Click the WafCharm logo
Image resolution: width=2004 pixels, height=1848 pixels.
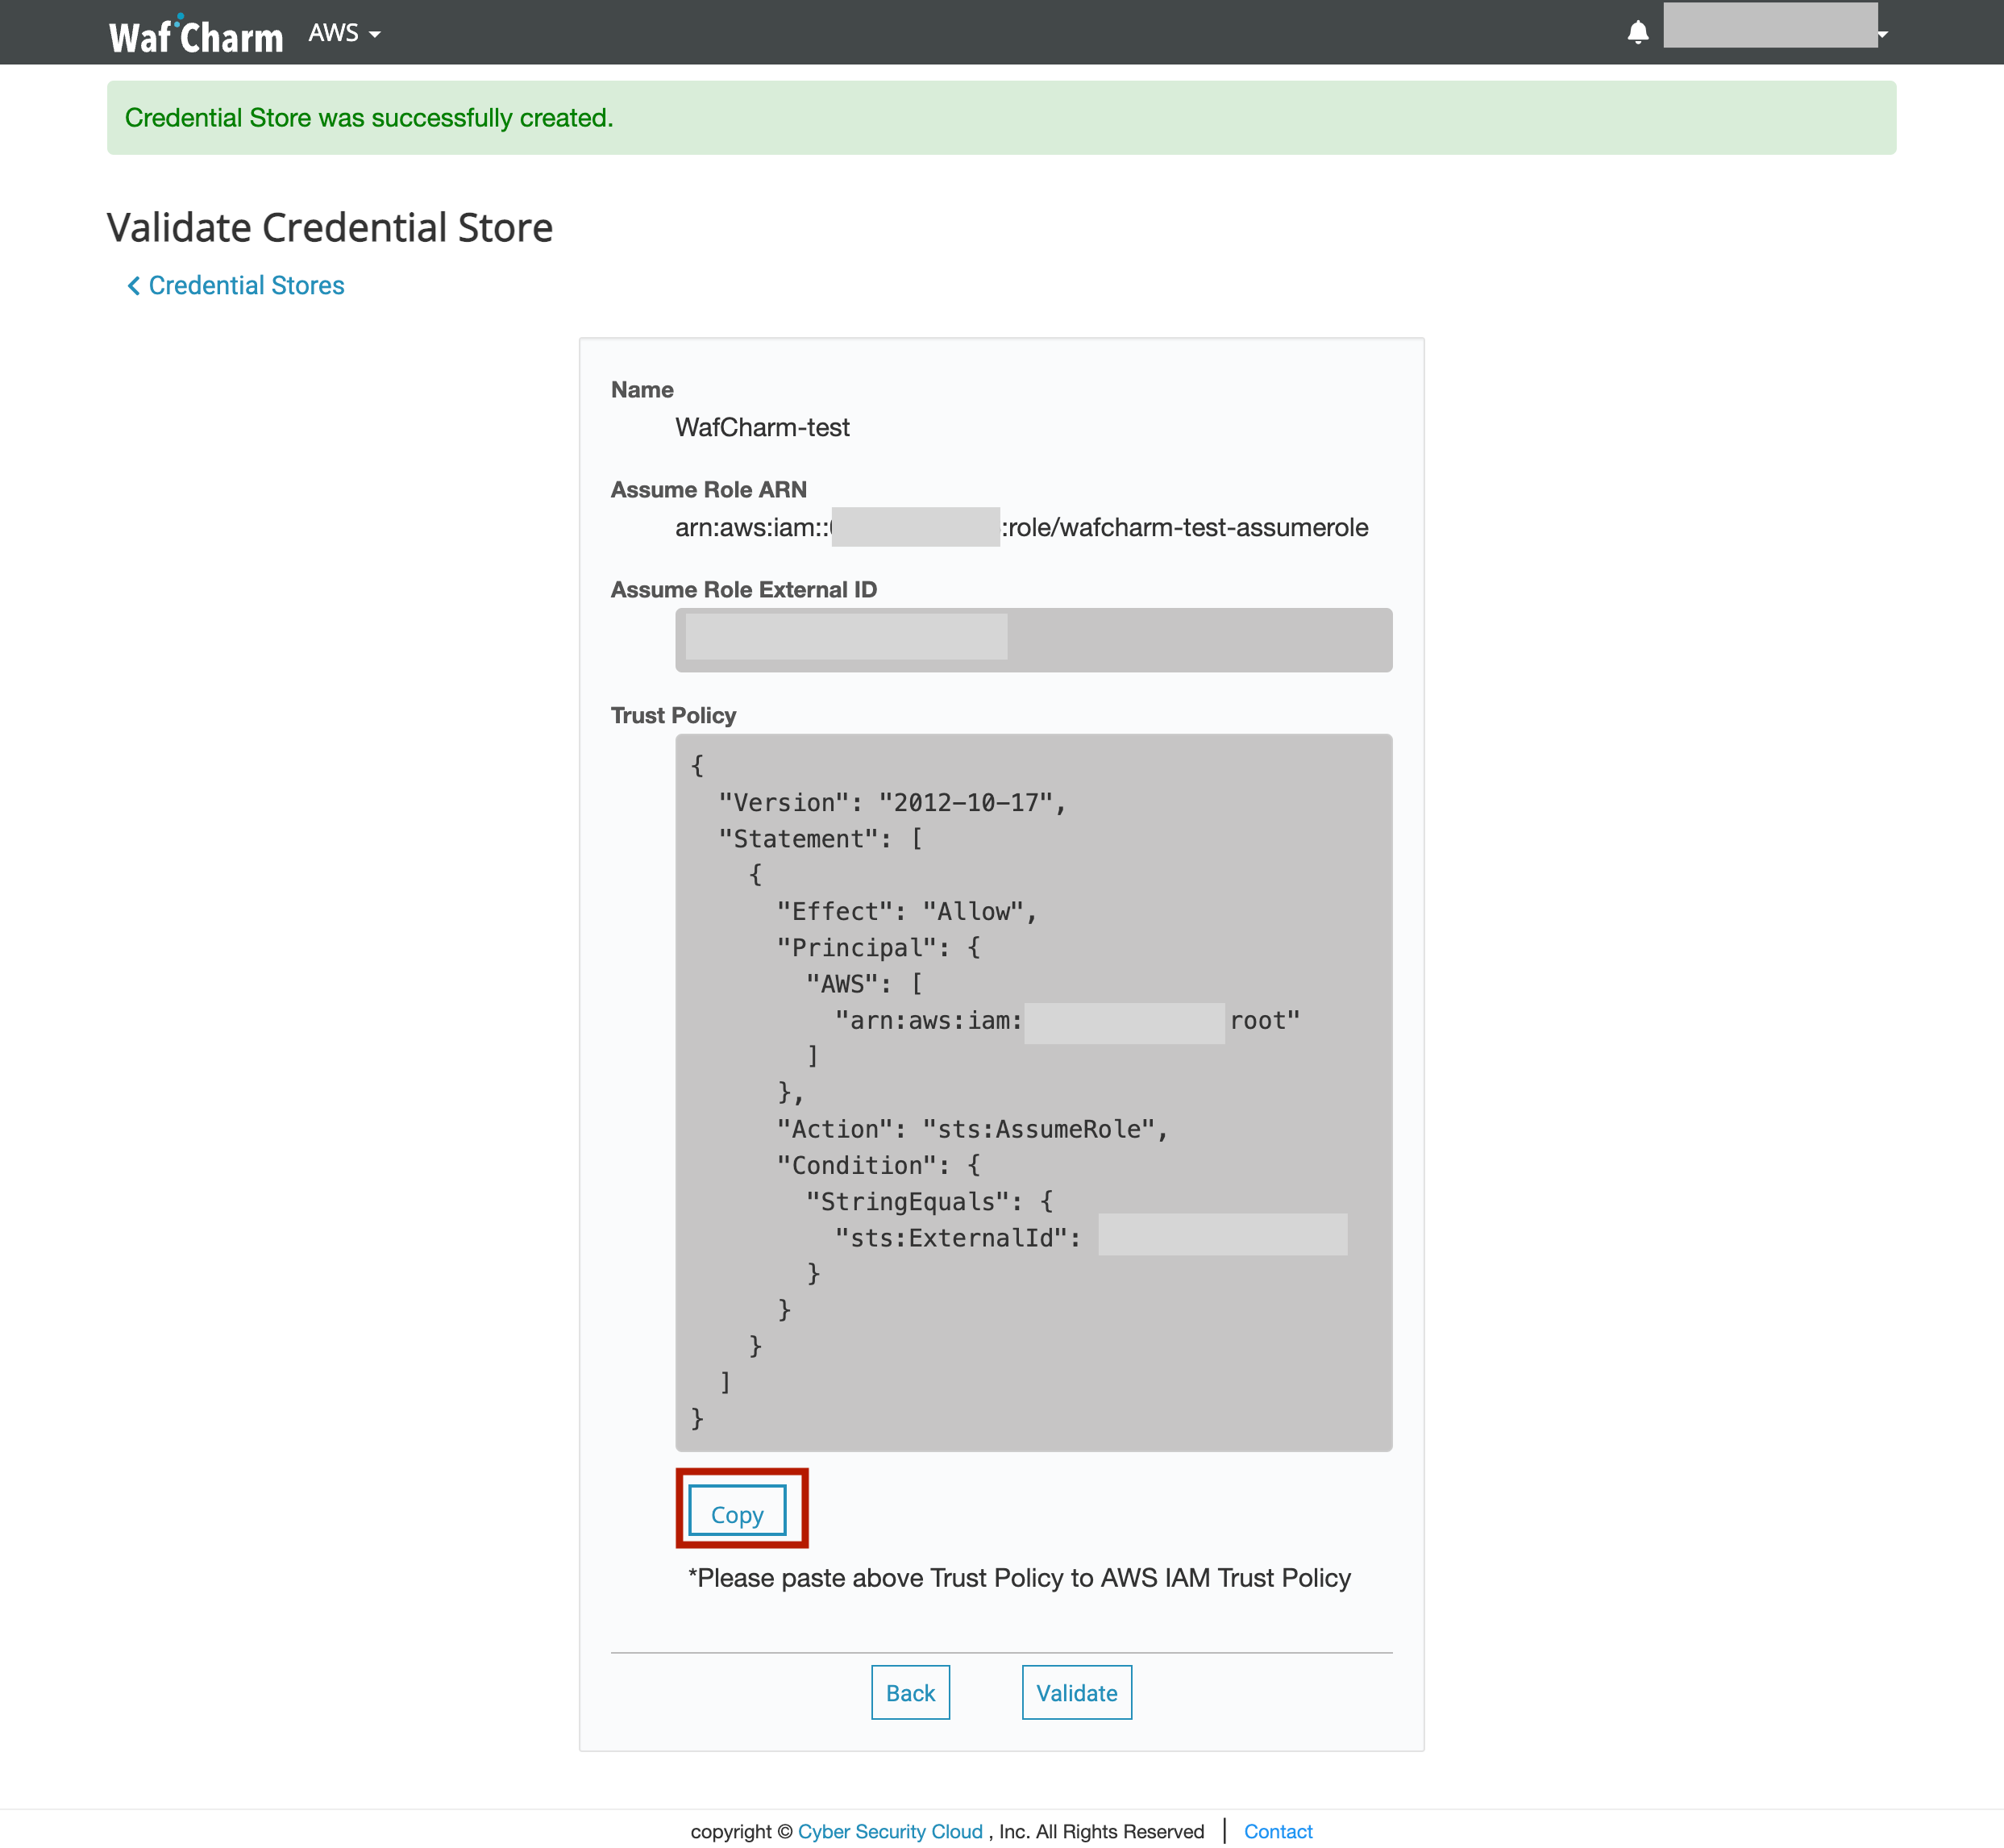click(x=196, y=35)
